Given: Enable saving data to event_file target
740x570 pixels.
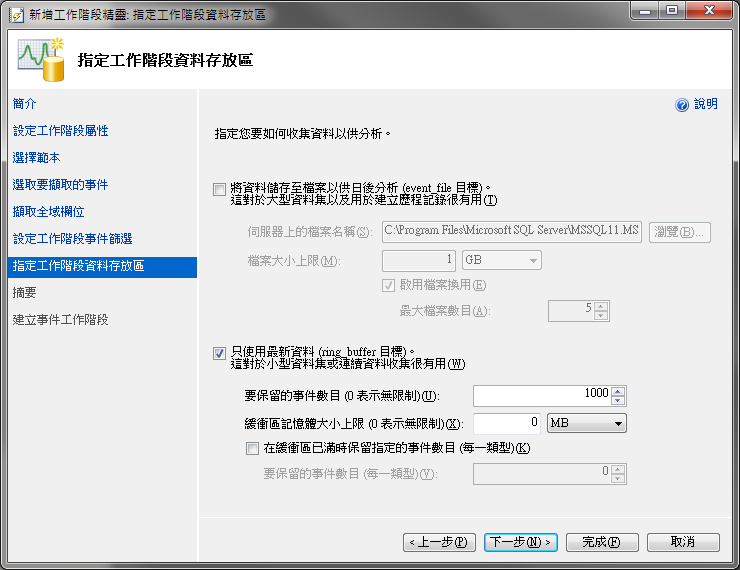Looking at the screenshot, I should click(x=219, y=190).
